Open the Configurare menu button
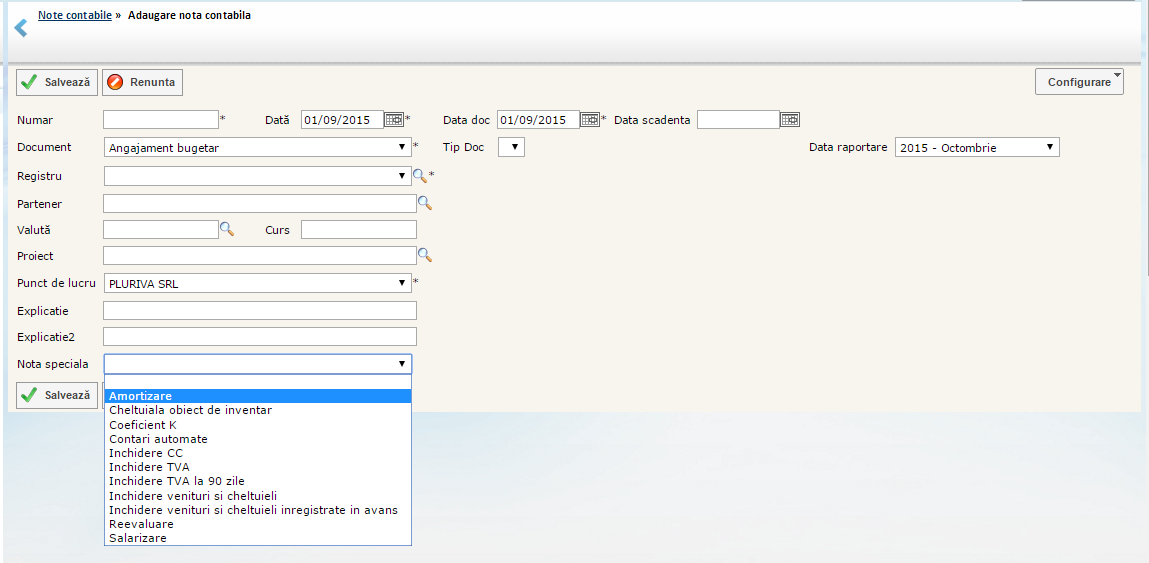 pyautogui.click(x=1079, y=82)
